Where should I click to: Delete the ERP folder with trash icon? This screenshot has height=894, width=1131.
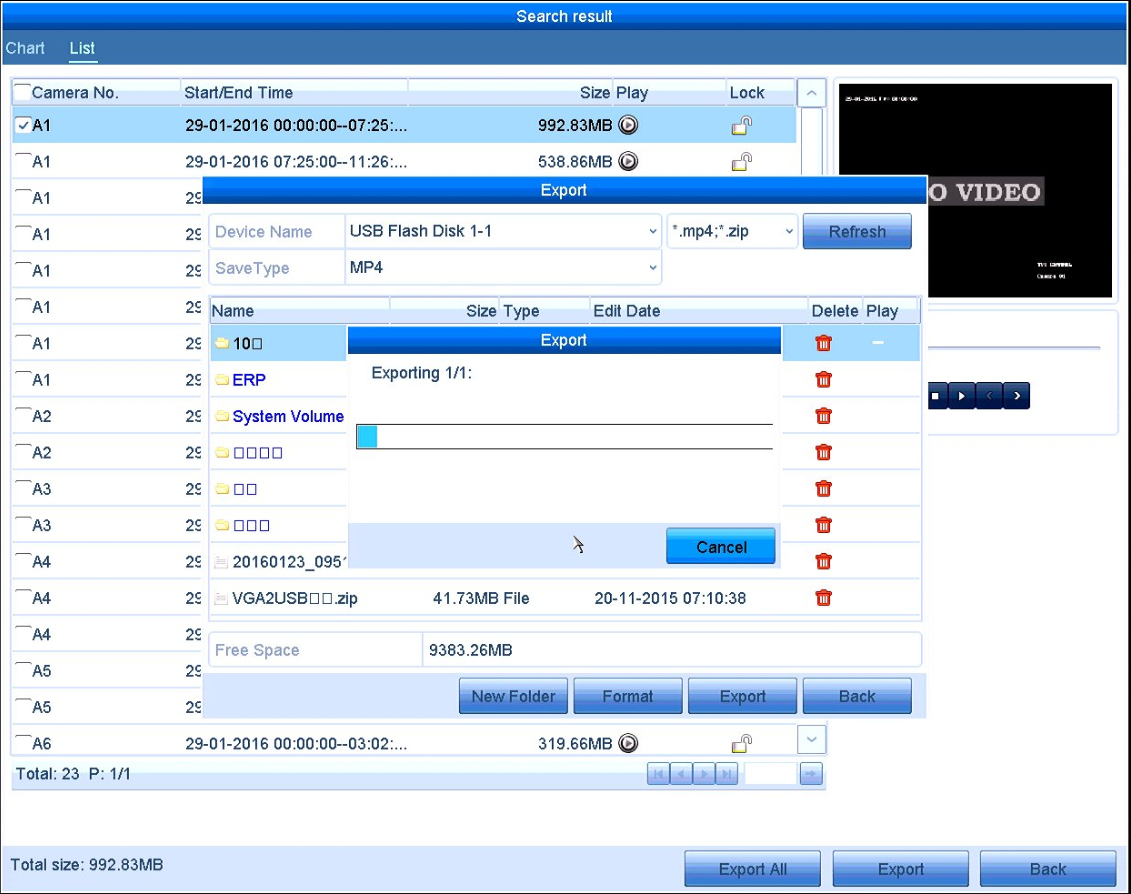(823, 380)
